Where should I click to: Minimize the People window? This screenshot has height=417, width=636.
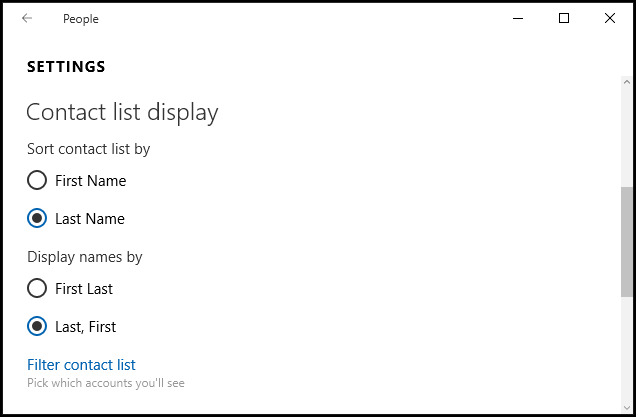(x=519, y=18)
